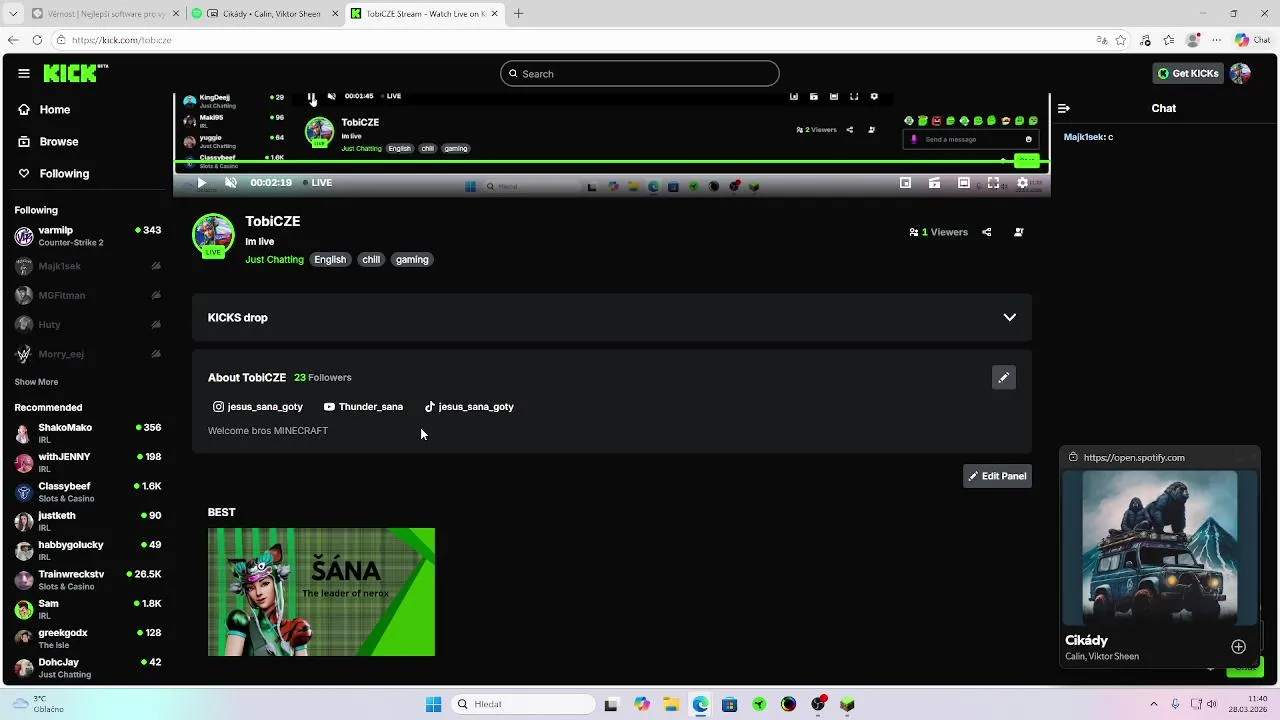1280x720 pixels.
Task: Open the stream player settings gear
Action: [x=1022, y=183]
